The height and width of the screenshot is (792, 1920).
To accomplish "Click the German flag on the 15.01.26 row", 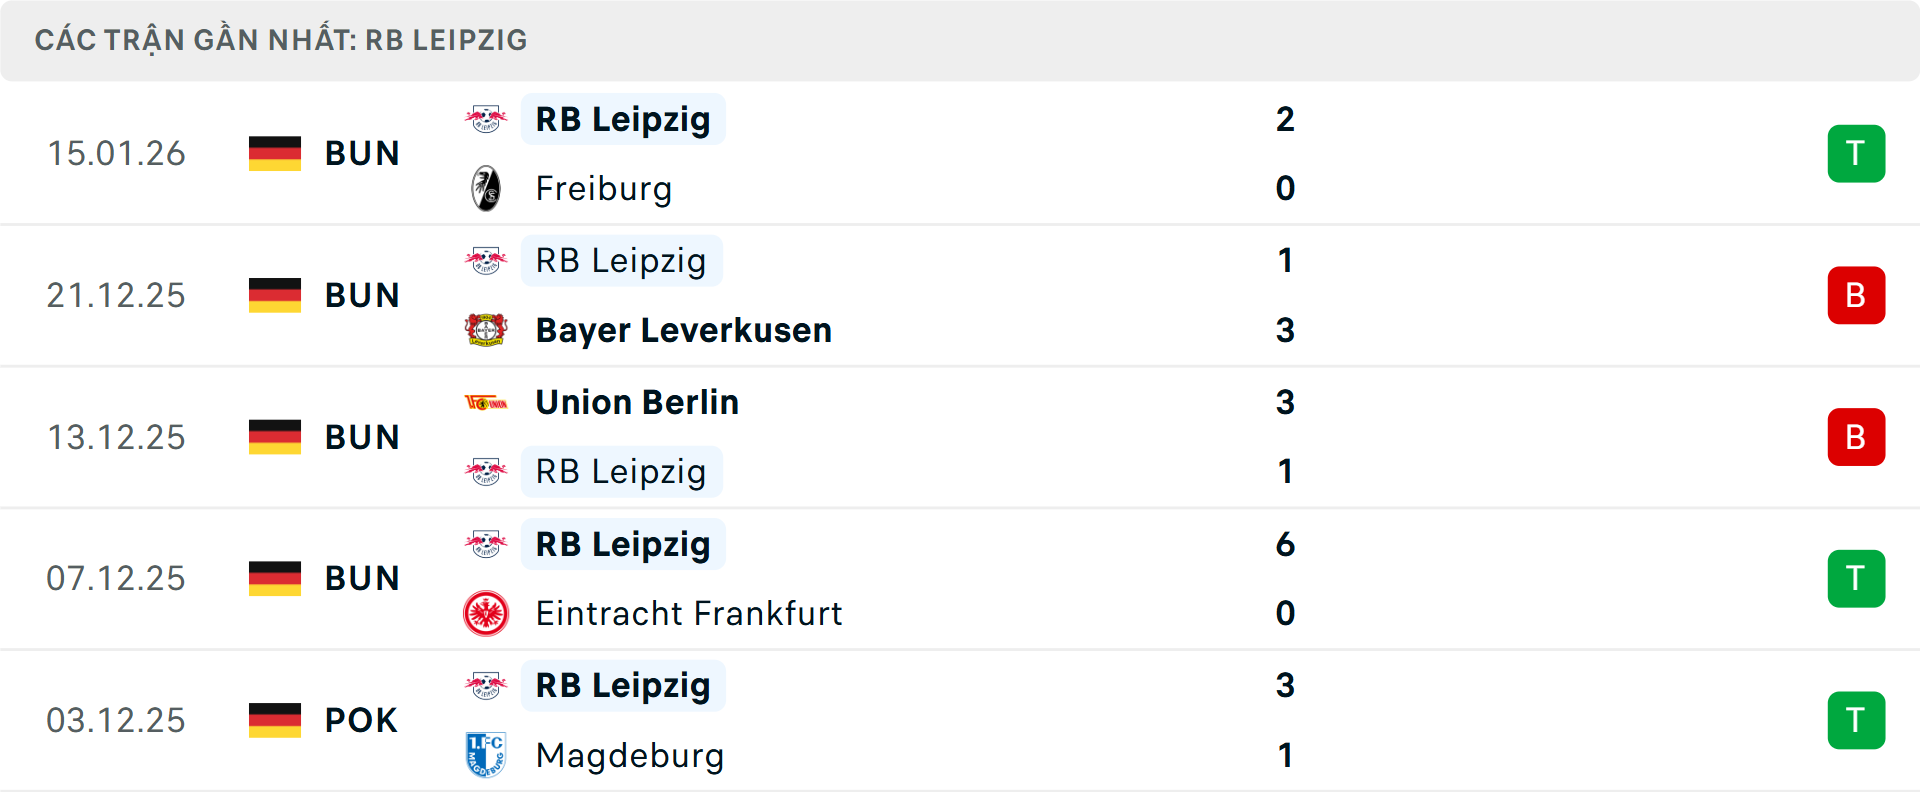I will 275,153.
